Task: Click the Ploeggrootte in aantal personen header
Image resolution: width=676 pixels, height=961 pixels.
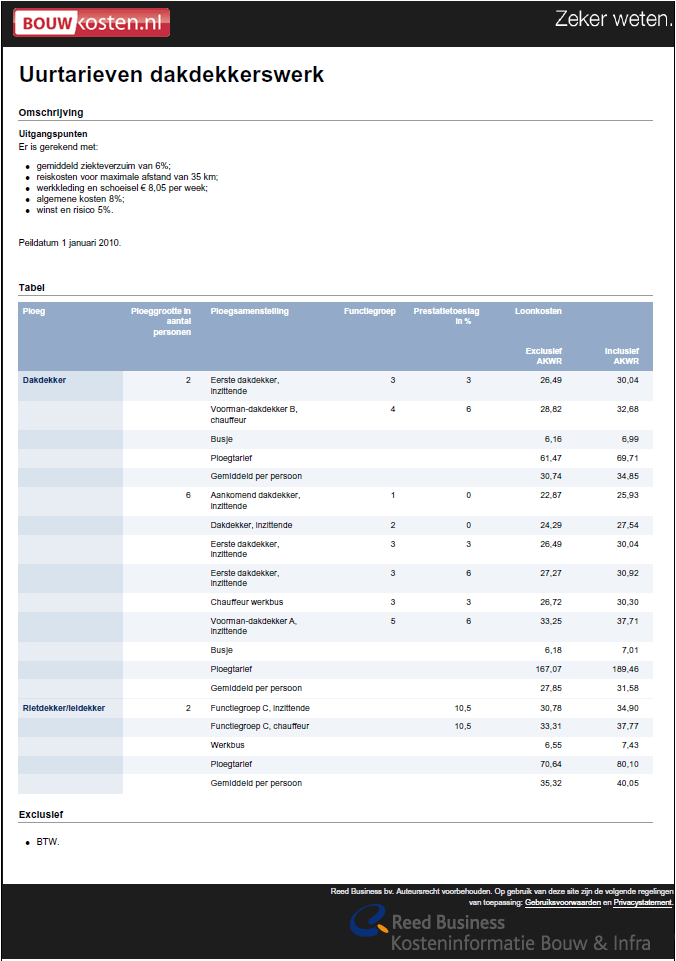Action: 161,322
